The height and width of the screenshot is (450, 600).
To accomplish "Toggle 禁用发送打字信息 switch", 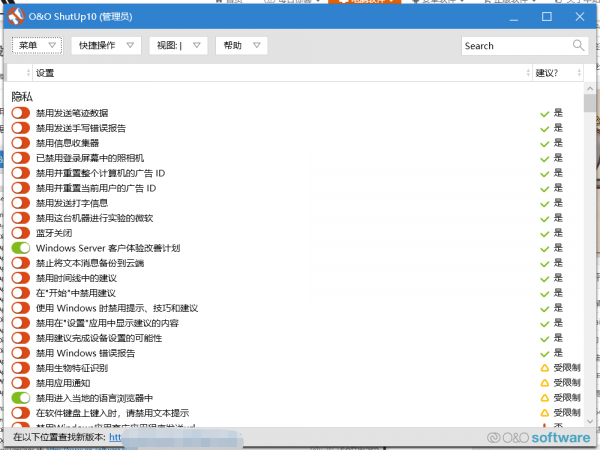I will (x=21, y=203).
